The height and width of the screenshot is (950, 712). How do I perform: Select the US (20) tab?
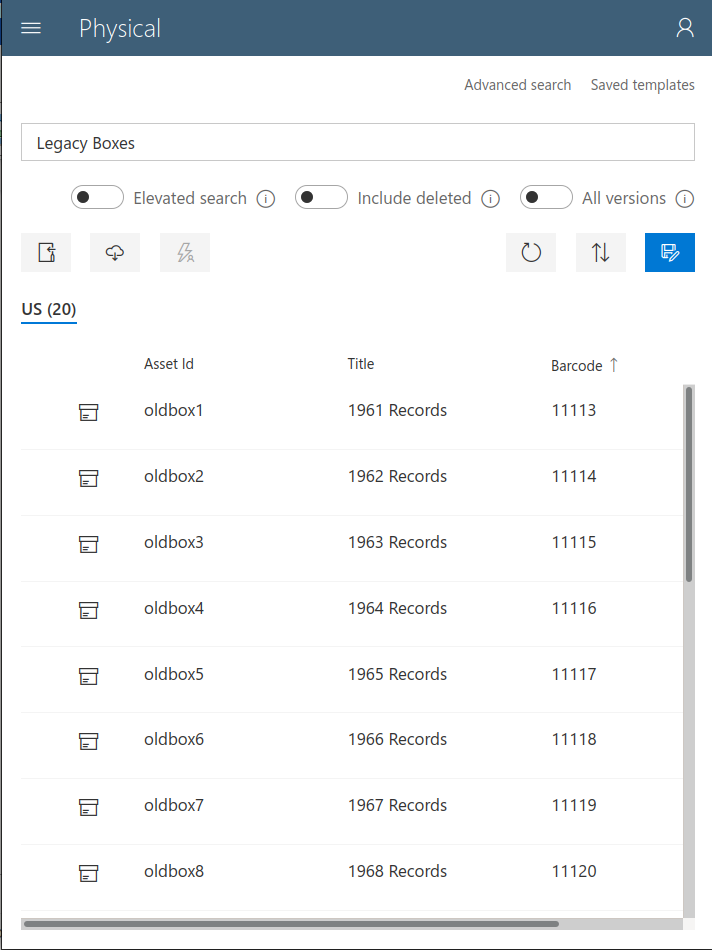click(x=49, y=310)
